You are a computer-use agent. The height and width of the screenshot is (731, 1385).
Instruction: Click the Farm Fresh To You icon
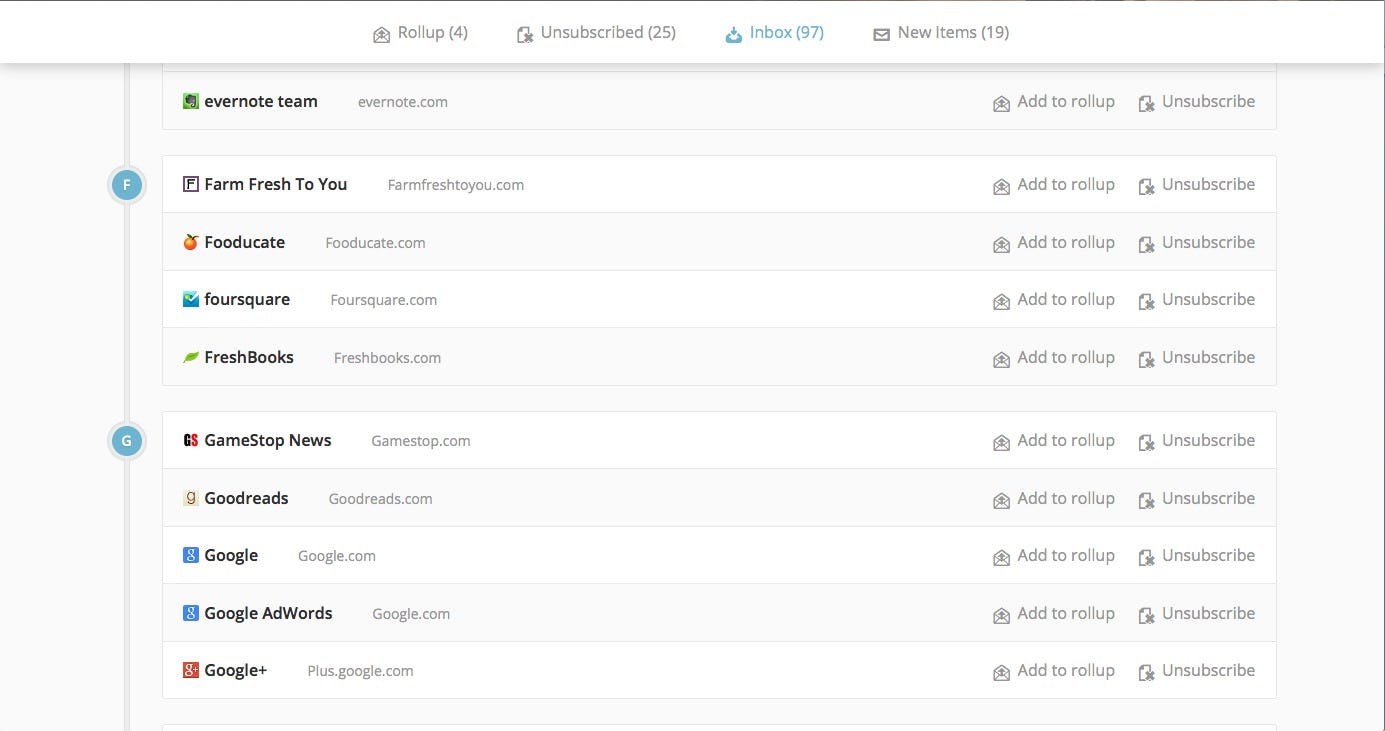point(191,184)
